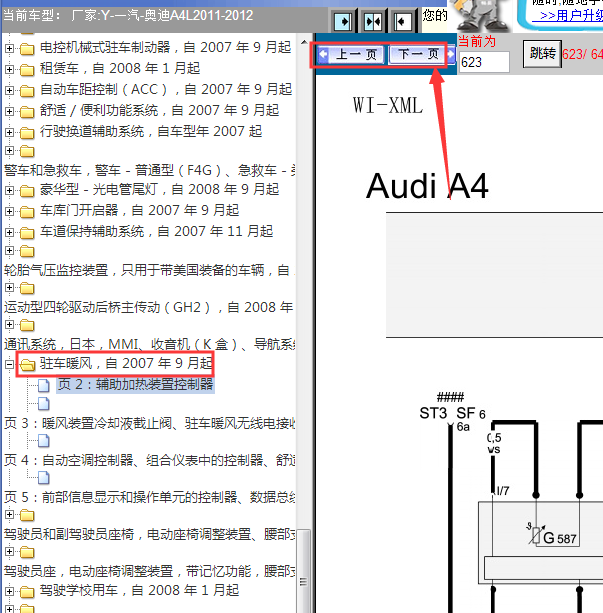Select 轮胎气压监控装置 entry
The height and width of the screenshot is (613, 603).
149,270
